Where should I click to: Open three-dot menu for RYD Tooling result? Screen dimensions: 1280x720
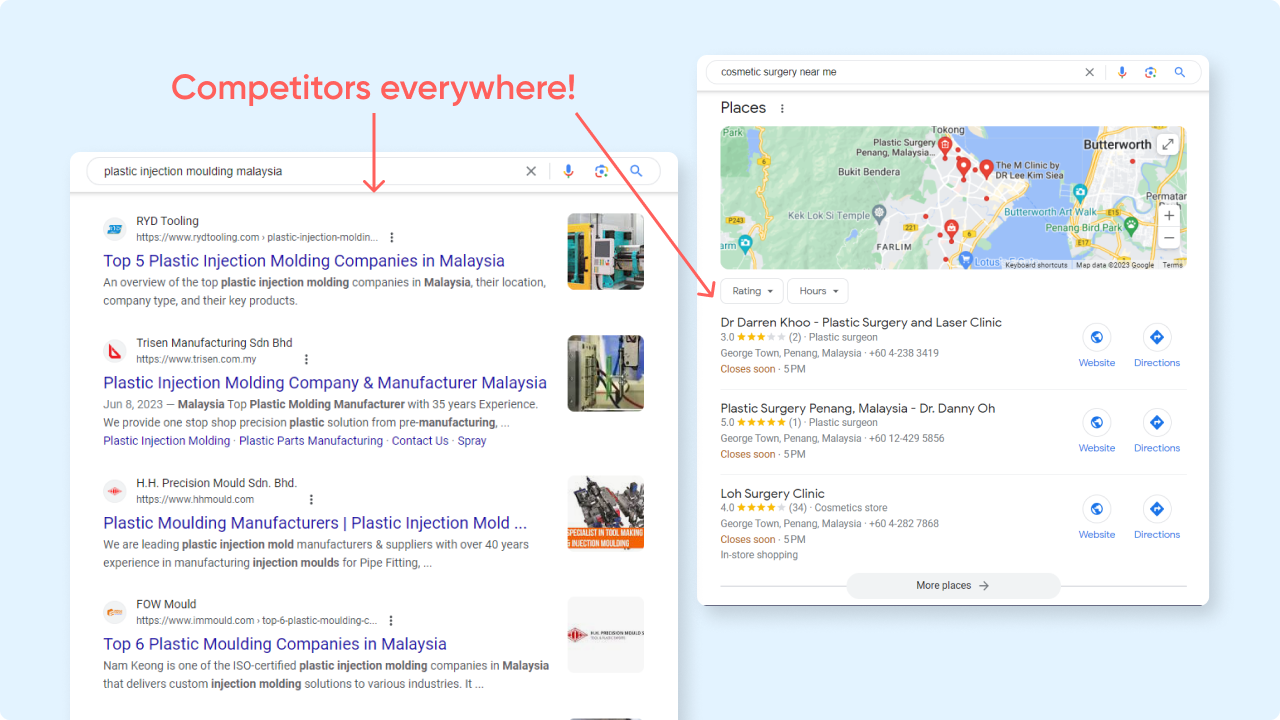click(392, 238)
